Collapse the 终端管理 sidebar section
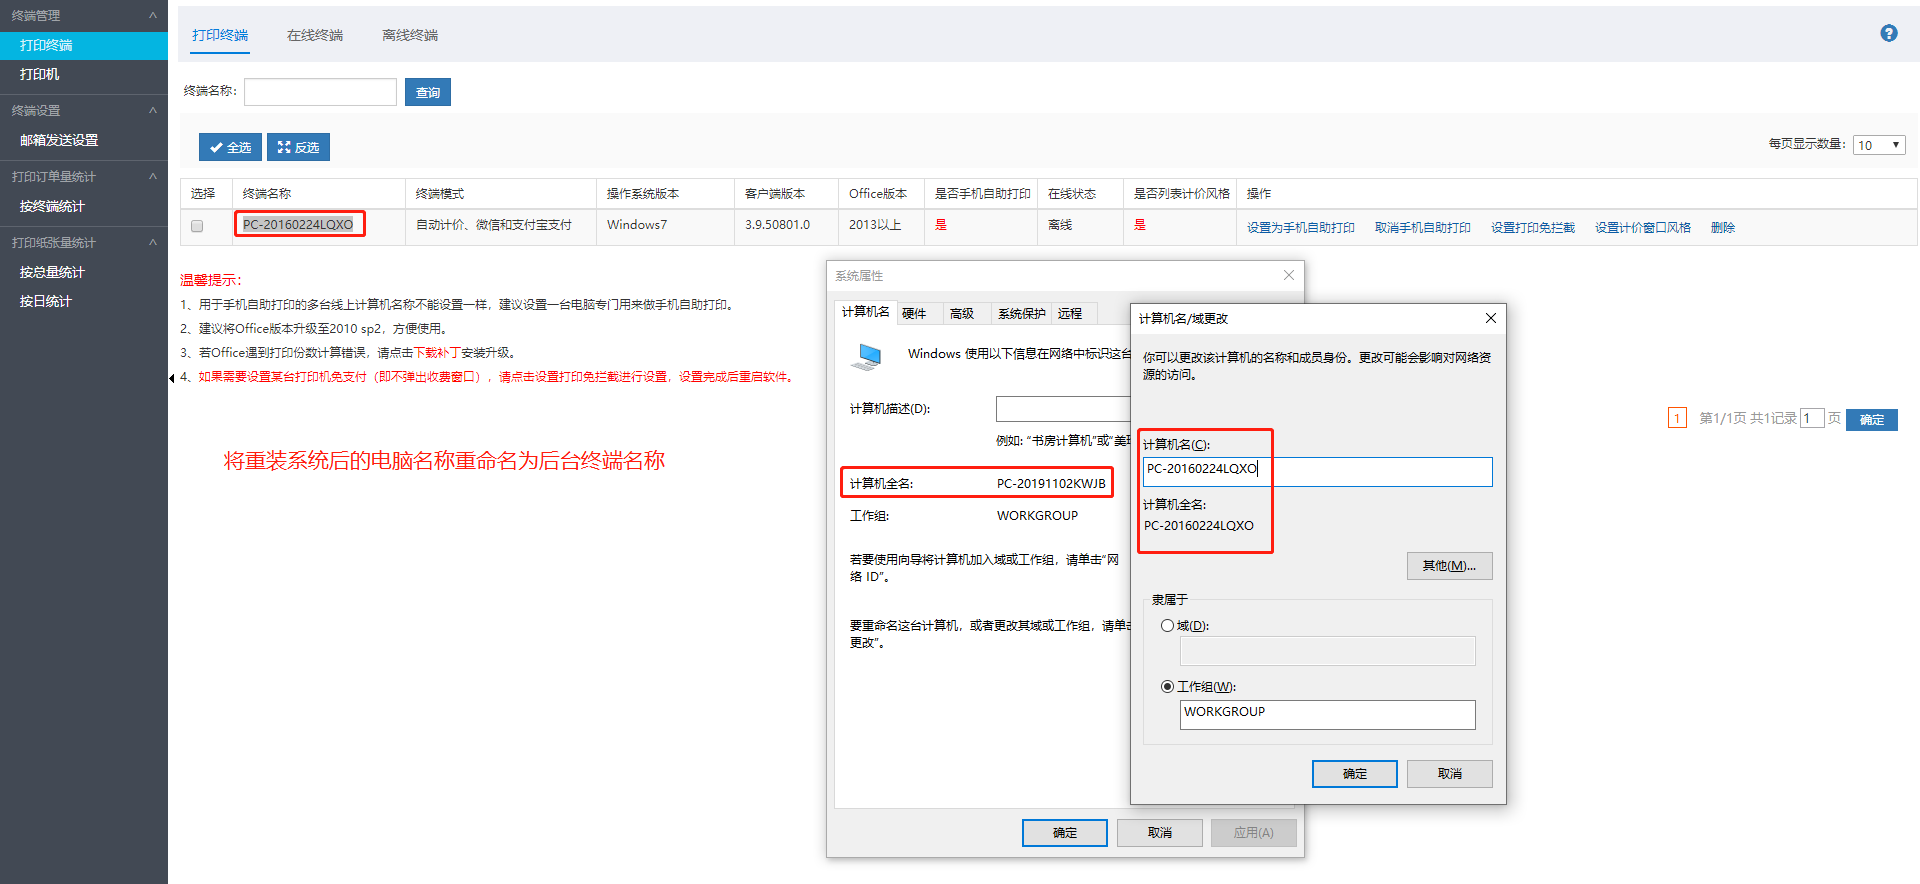This screenshot has height=884, width=1920. pyautogui.click(x=152, y=15)
